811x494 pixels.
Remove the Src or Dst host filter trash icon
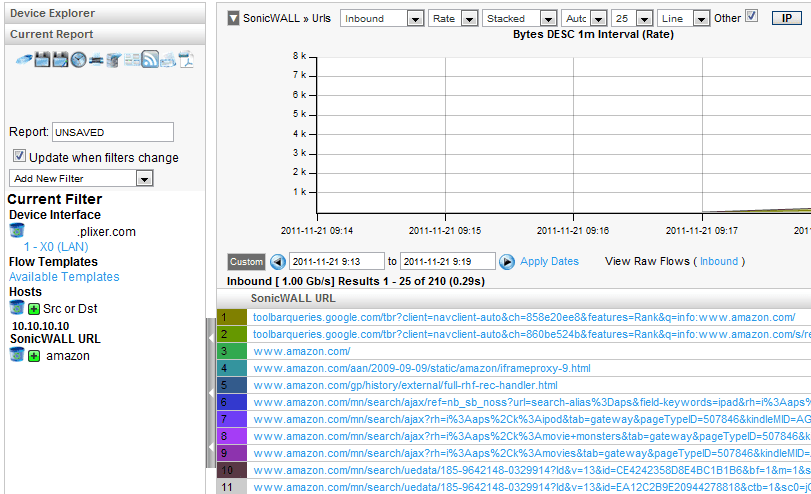point(17,308)
